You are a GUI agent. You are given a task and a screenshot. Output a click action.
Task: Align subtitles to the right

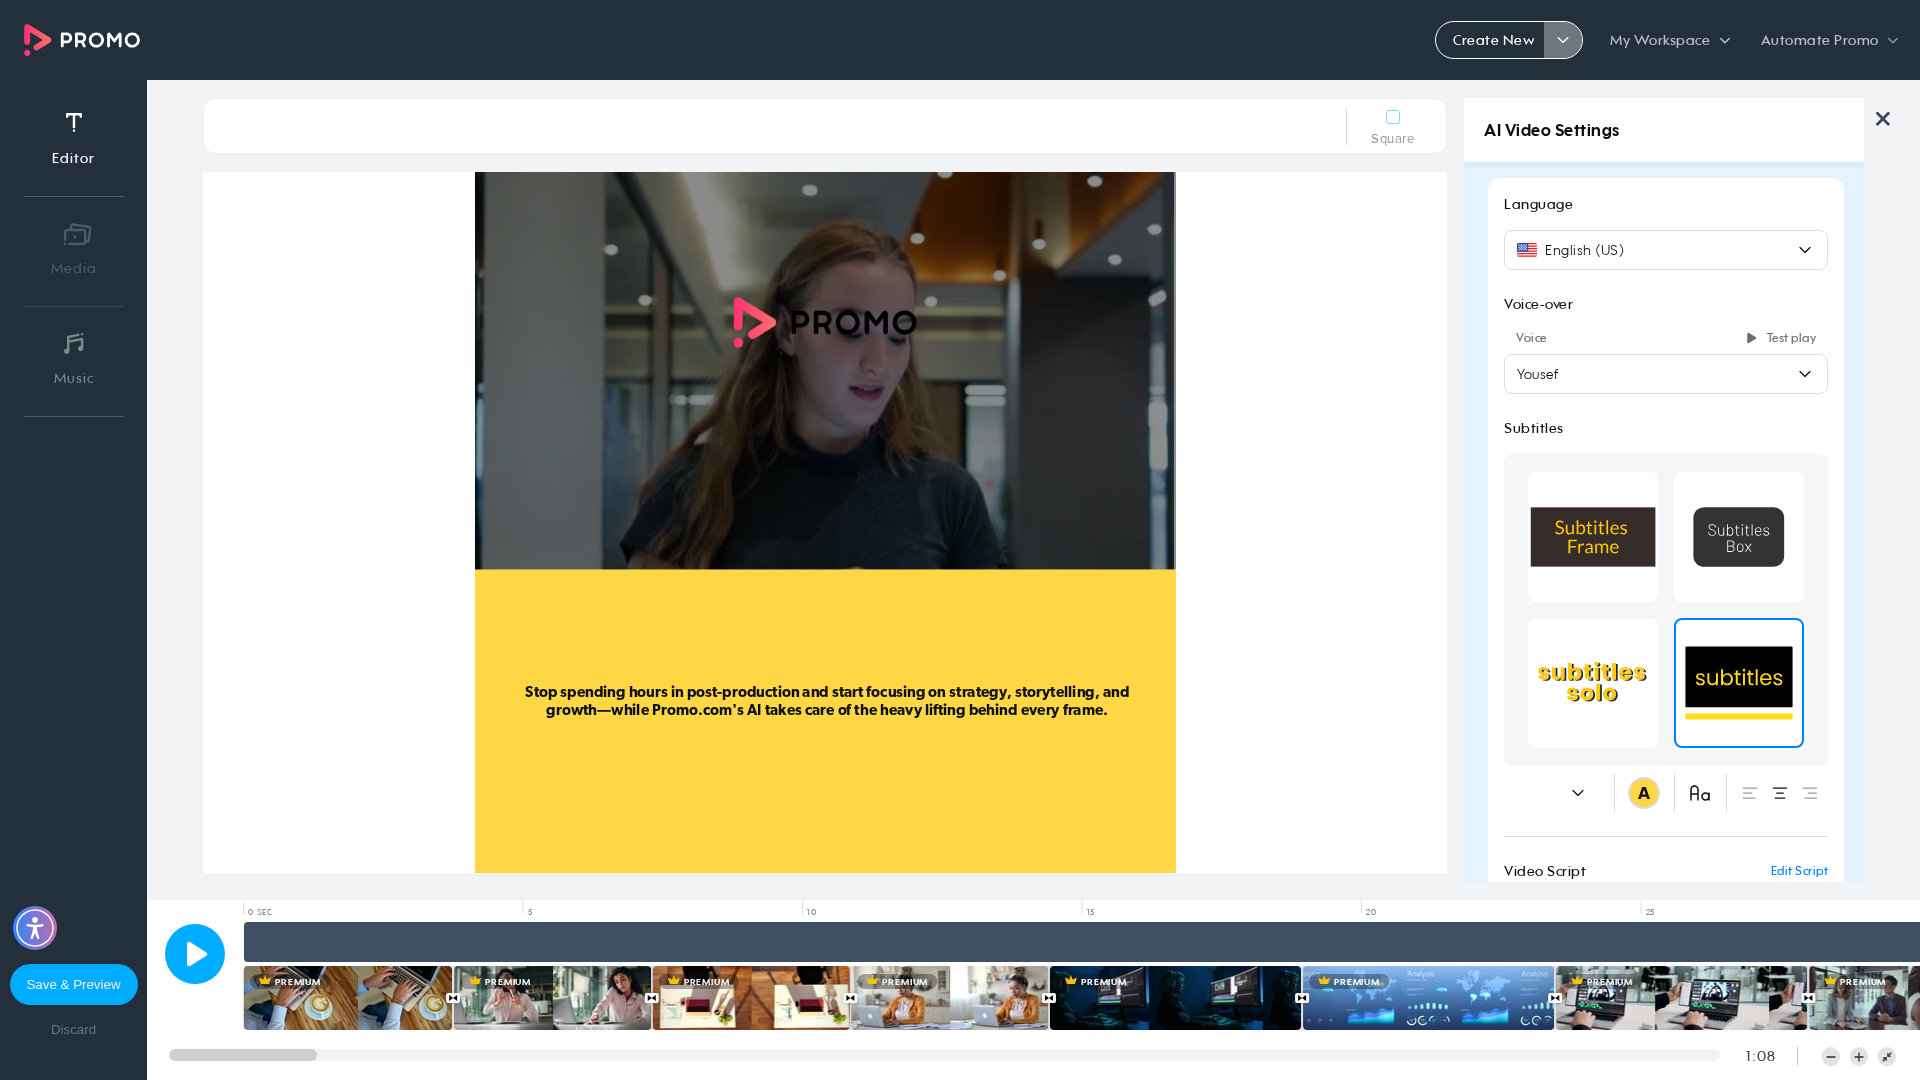point(1809,793)
